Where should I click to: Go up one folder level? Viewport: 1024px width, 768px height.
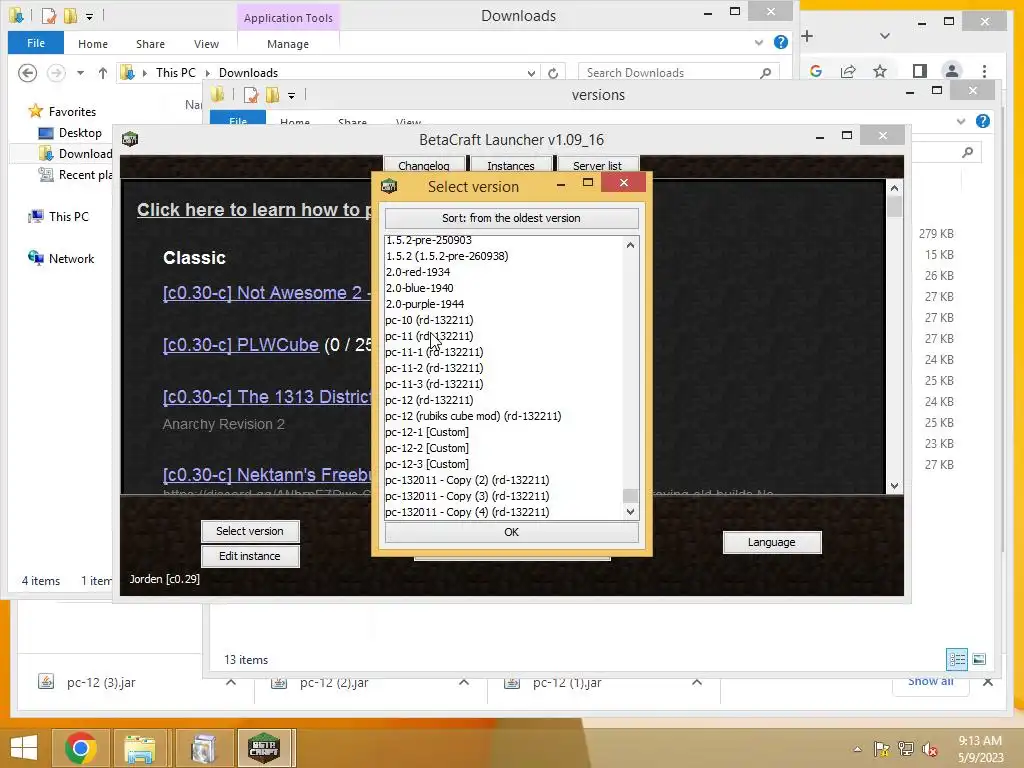(x=103, y=73)
